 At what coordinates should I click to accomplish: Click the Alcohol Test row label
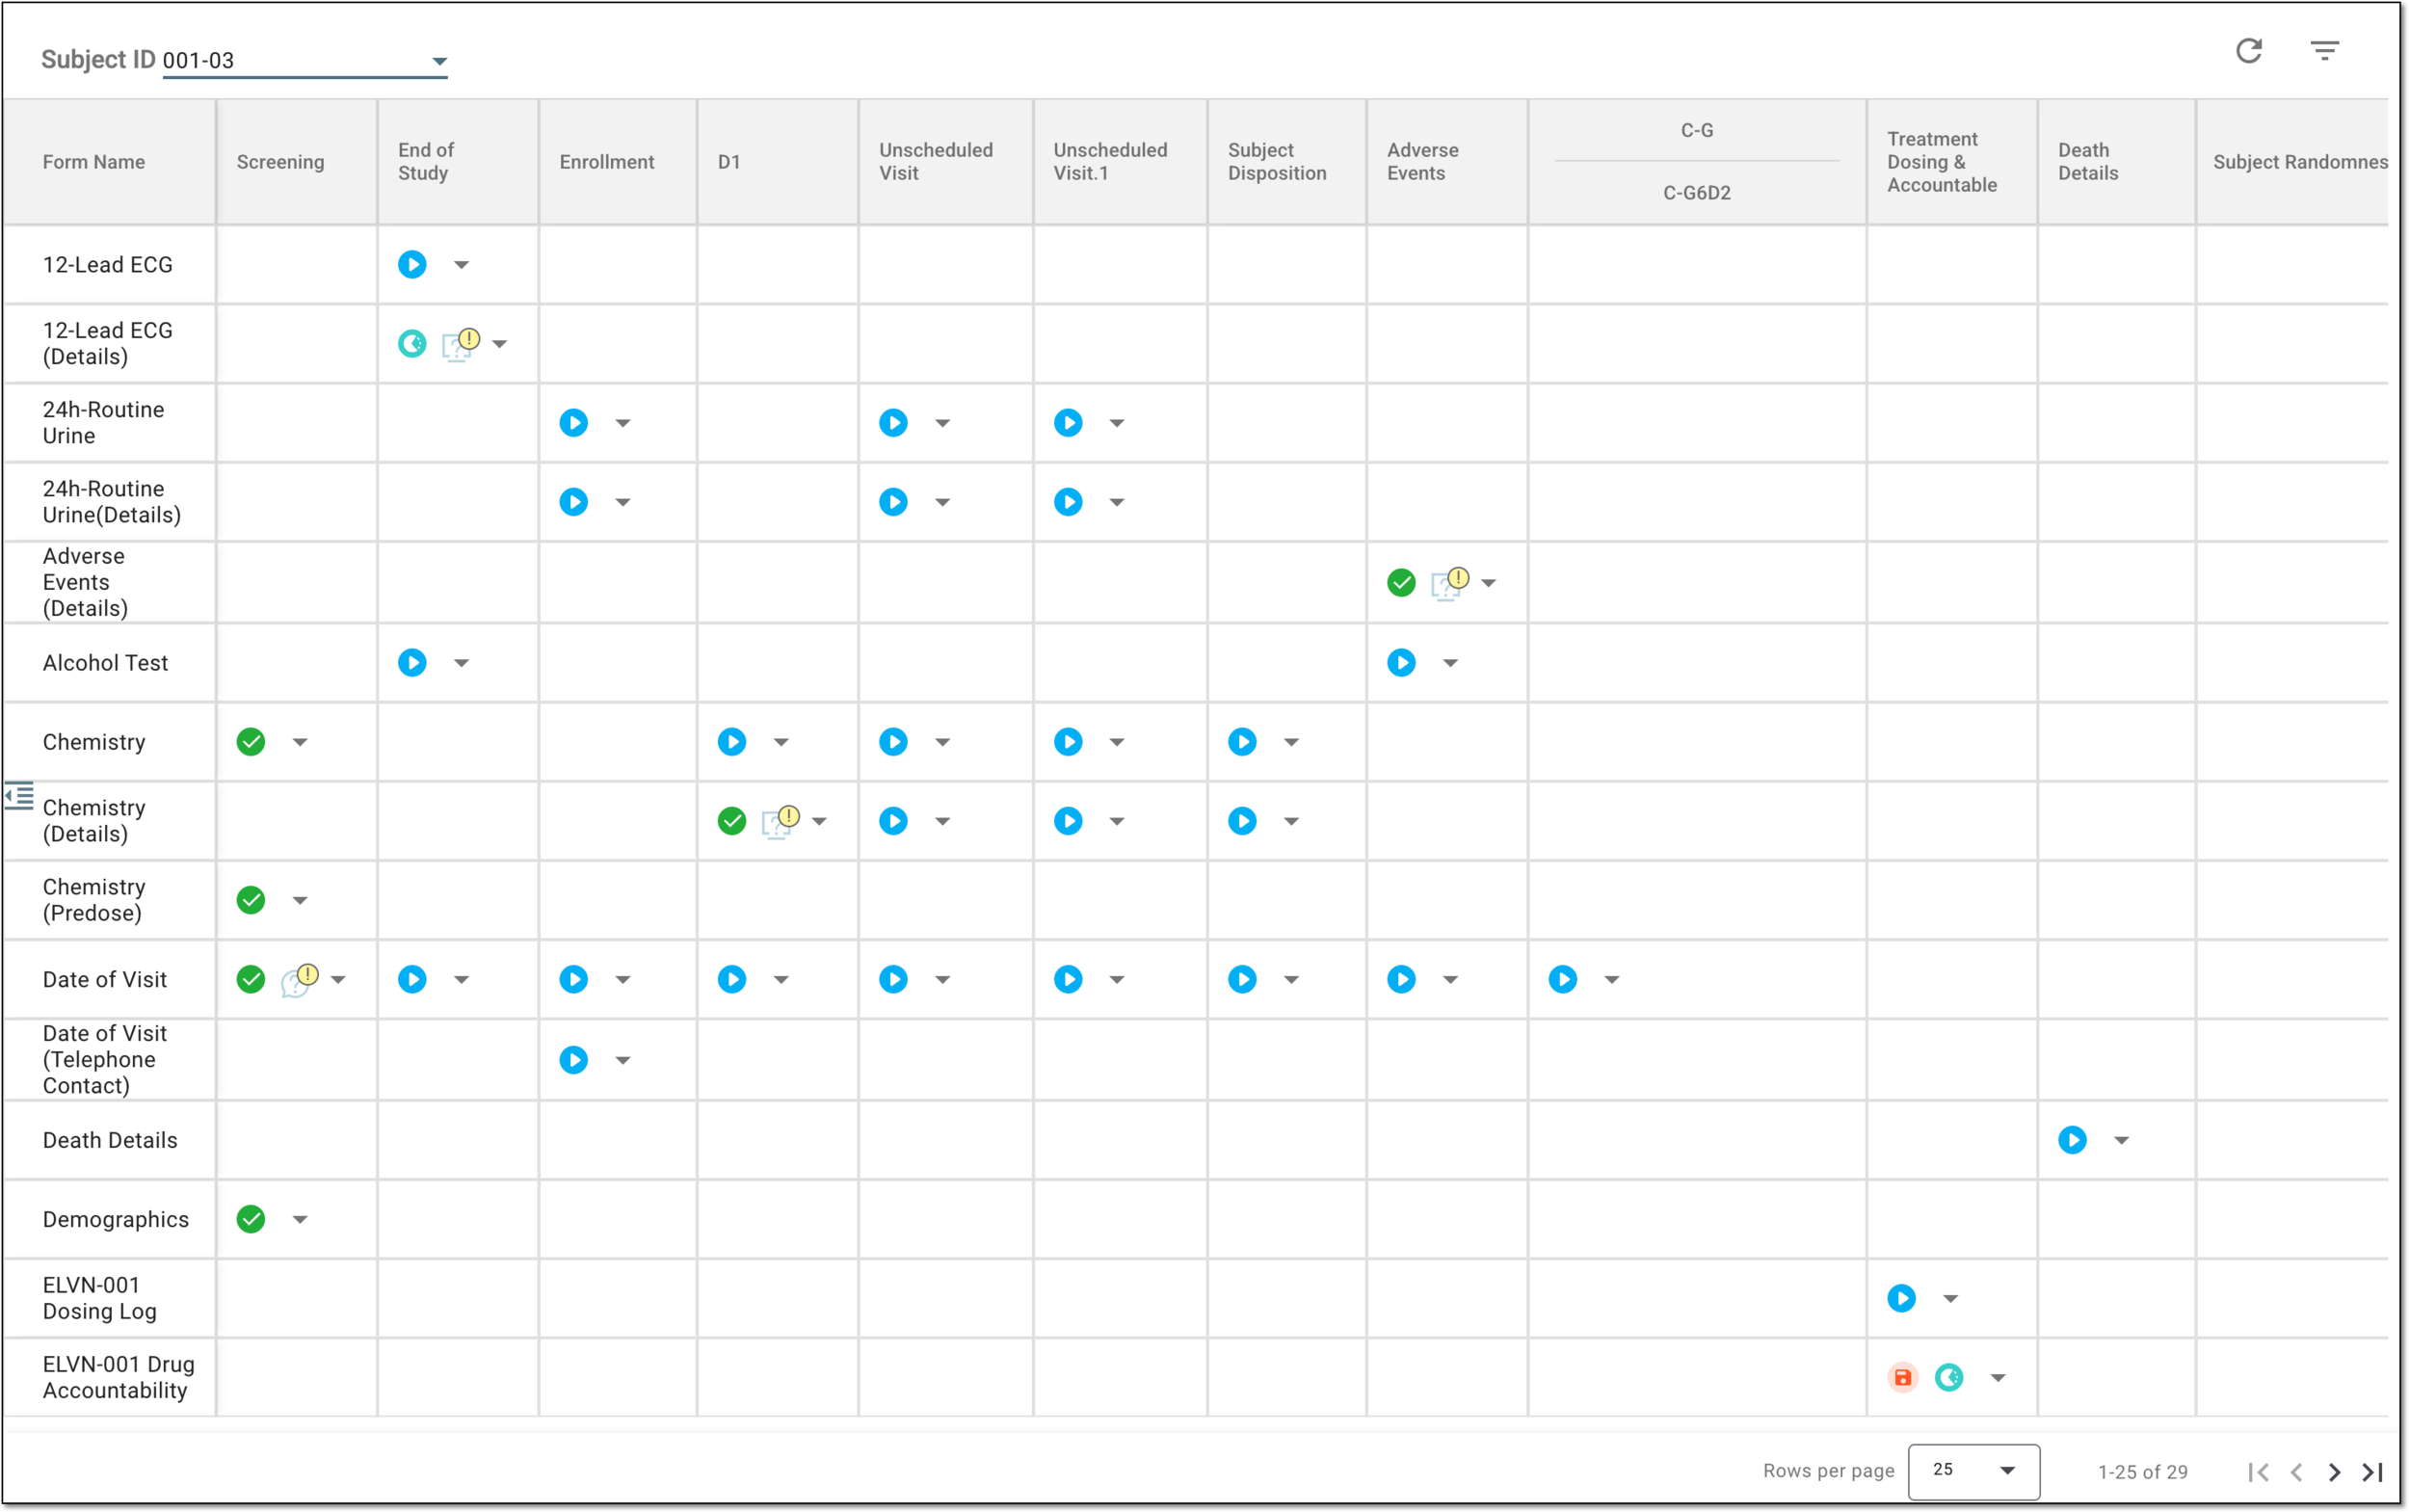(105, 663)
